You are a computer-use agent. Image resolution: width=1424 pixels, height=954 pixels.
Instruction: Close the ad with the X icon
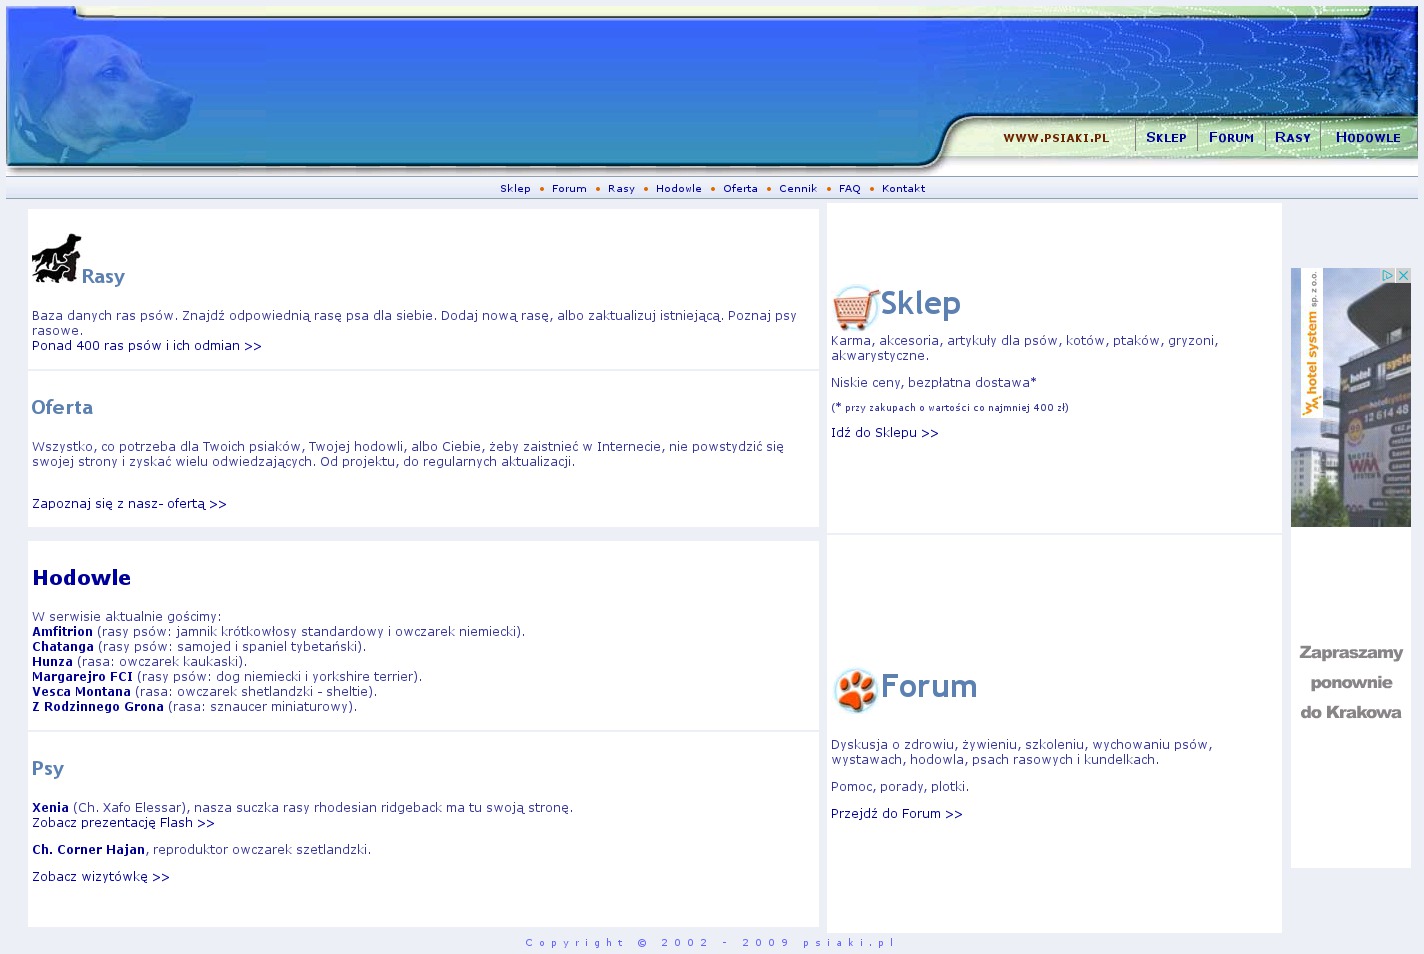click(x=1403, y=275)
